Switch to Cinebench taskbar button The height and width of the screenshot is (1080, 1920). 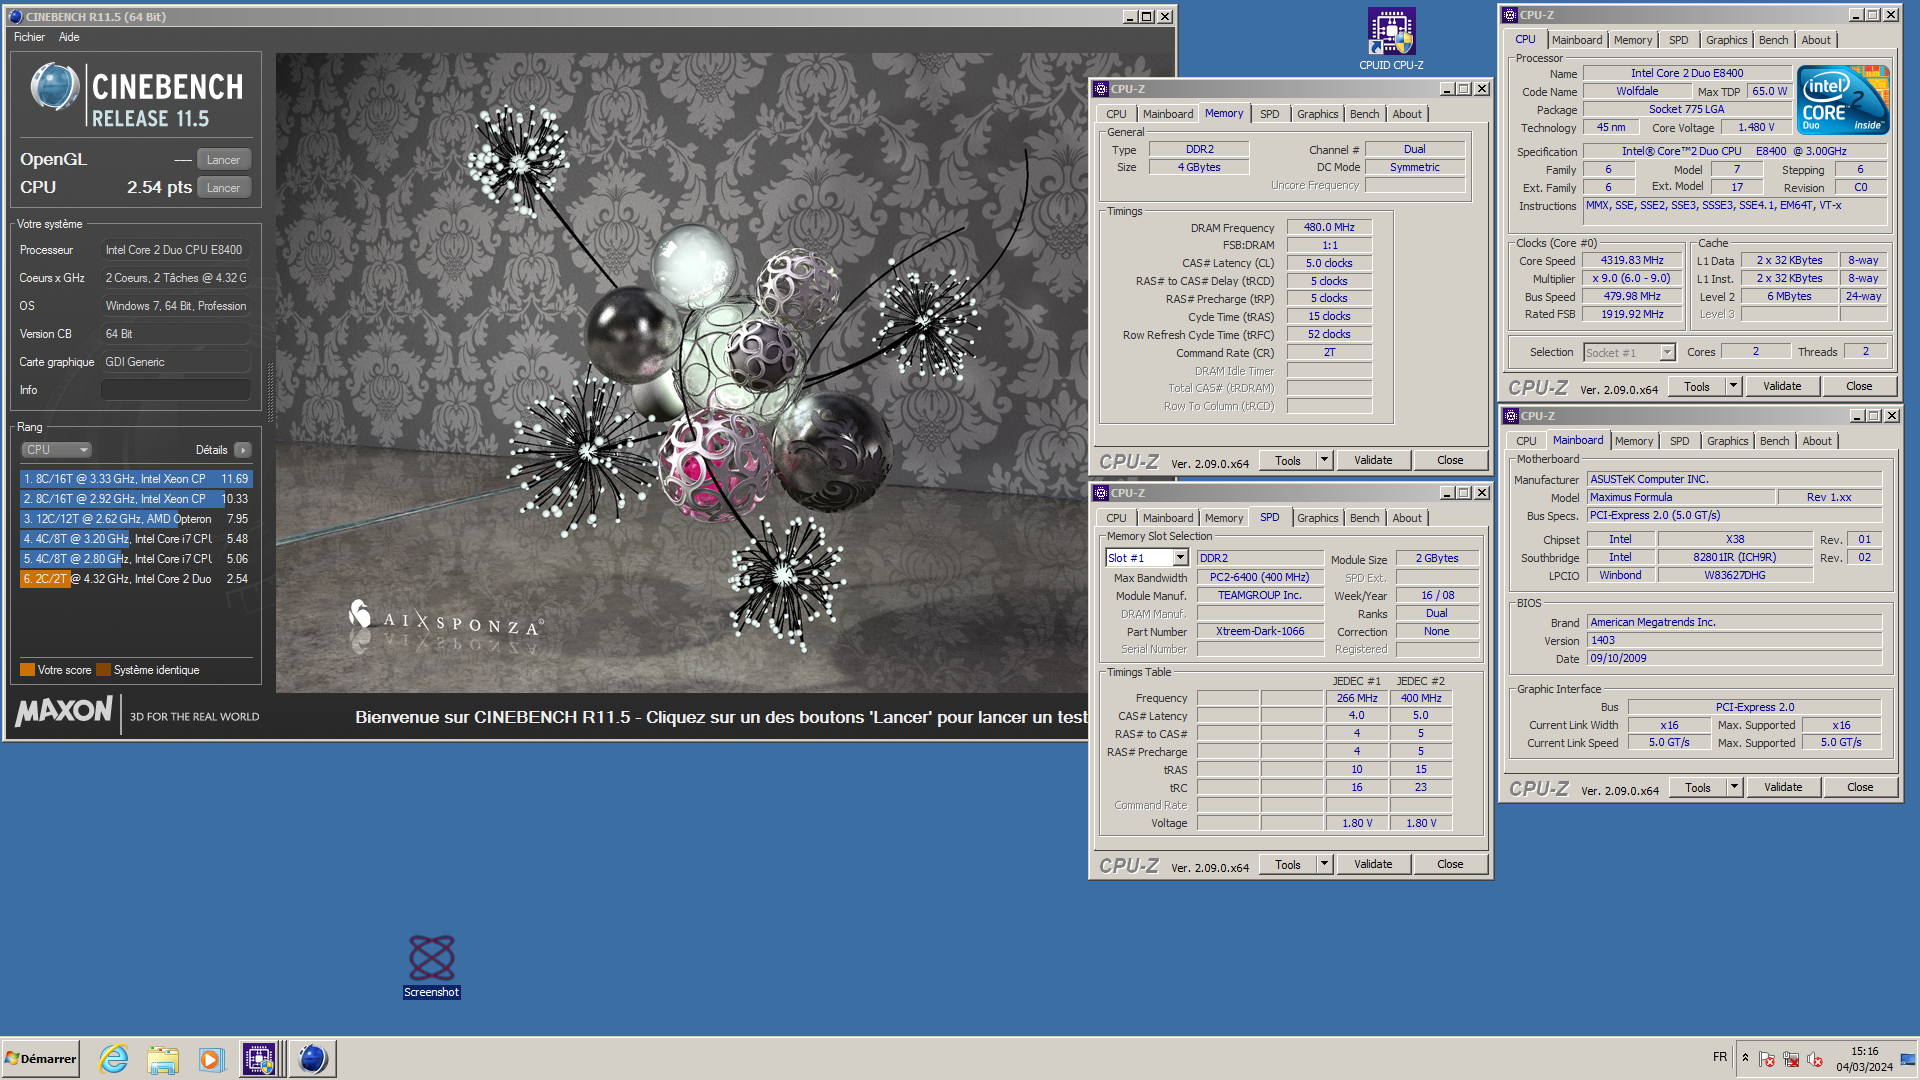313,1059
